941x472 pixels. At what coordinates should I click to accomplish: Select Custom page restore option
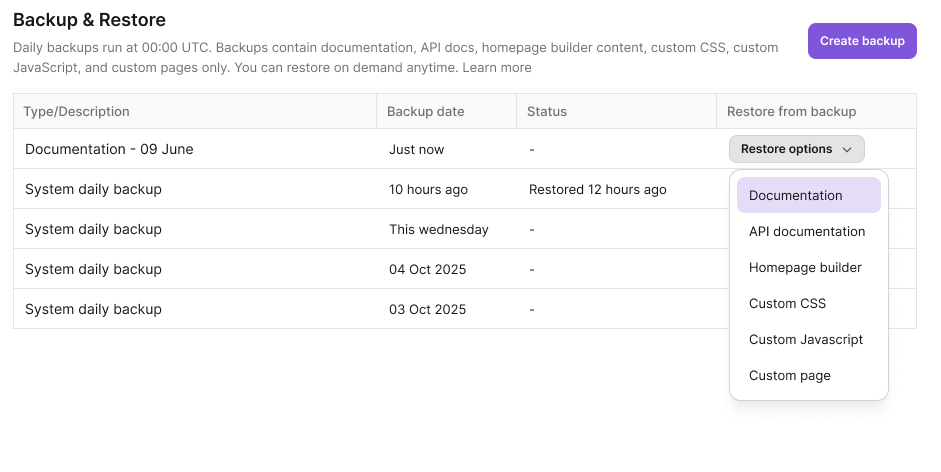(x=808, y=375)
